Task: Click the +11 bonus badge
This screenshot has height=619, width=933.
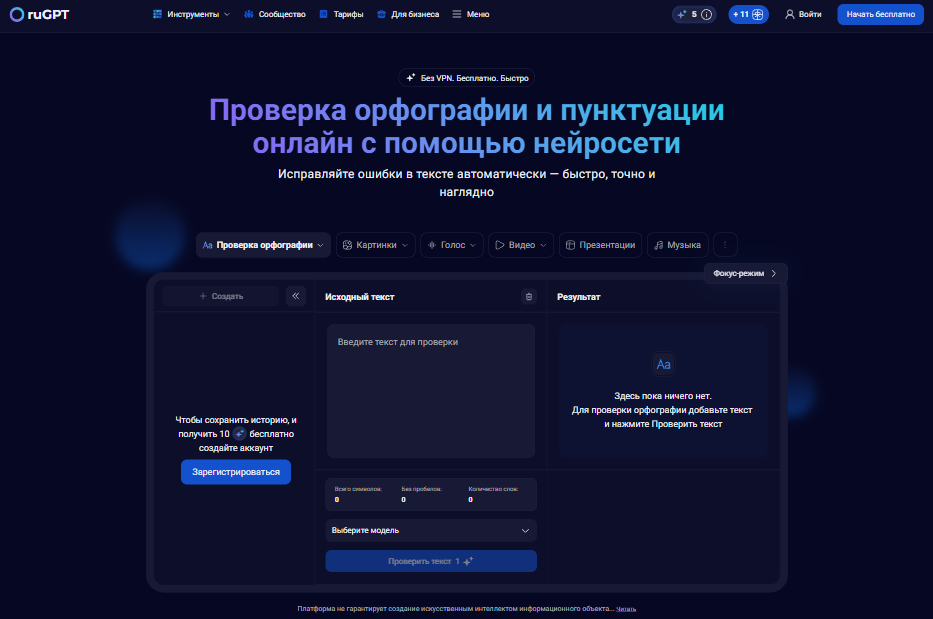Action: point(748,14)
